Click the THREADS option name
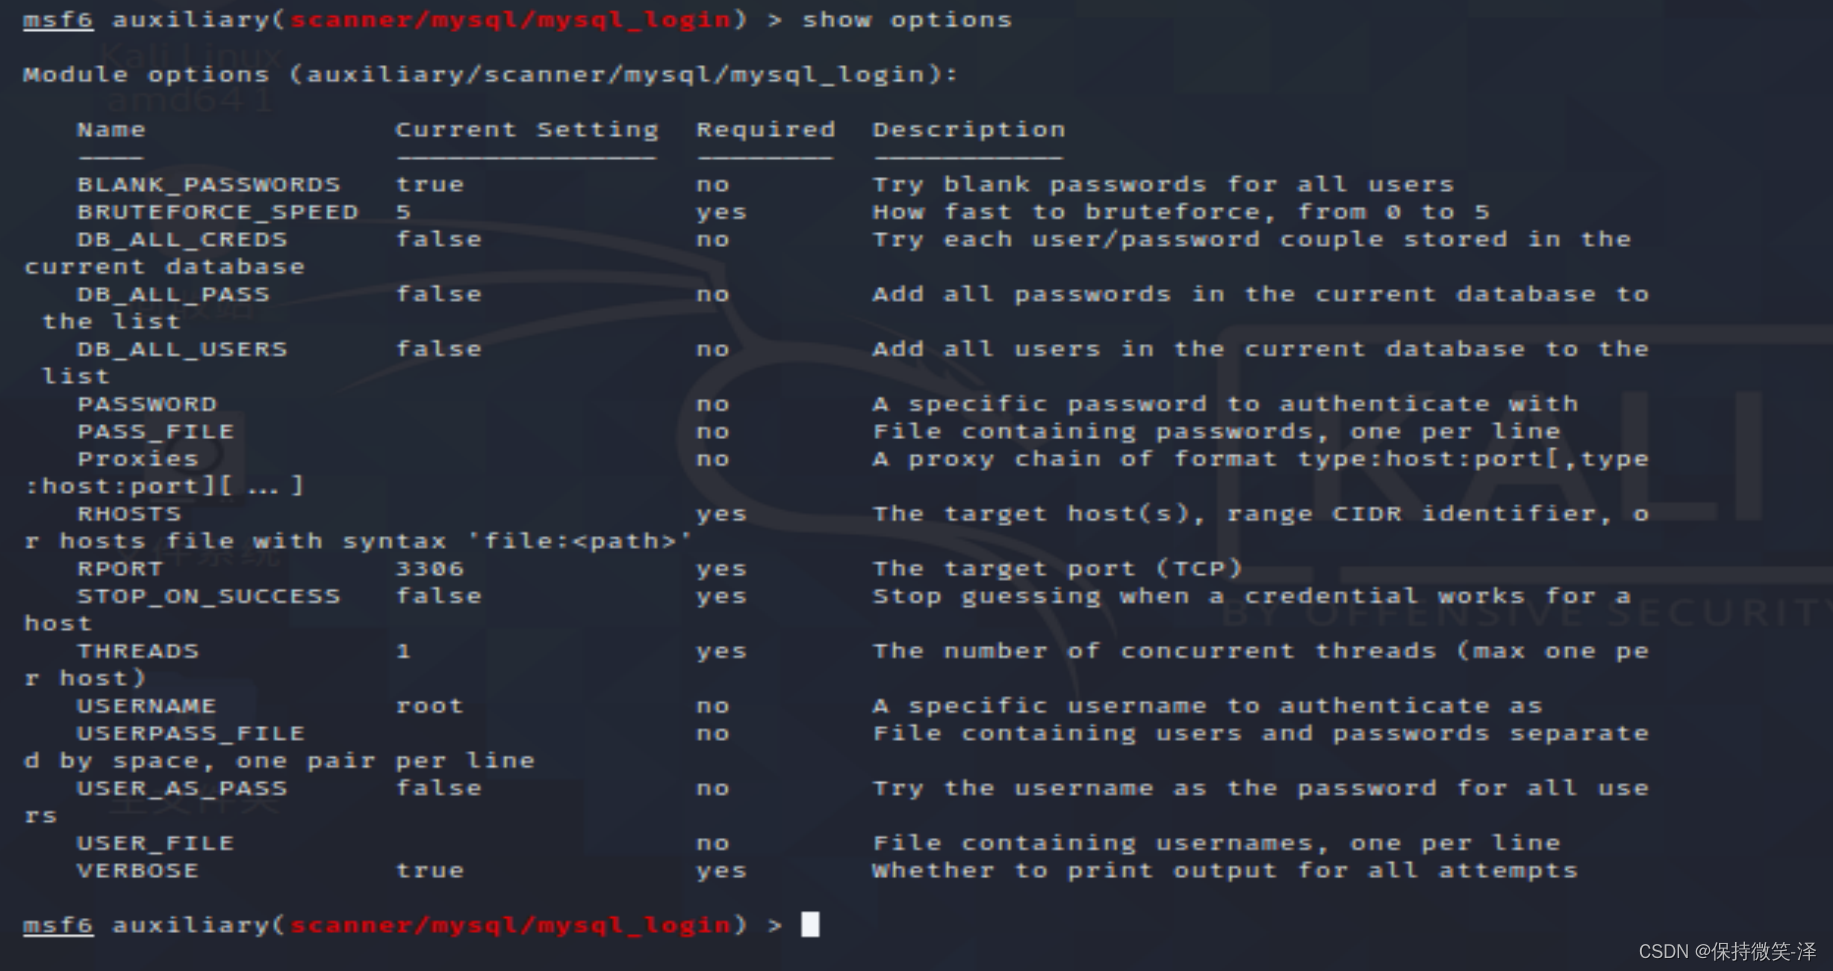The image size is (1833, 971). pos(138,651)
